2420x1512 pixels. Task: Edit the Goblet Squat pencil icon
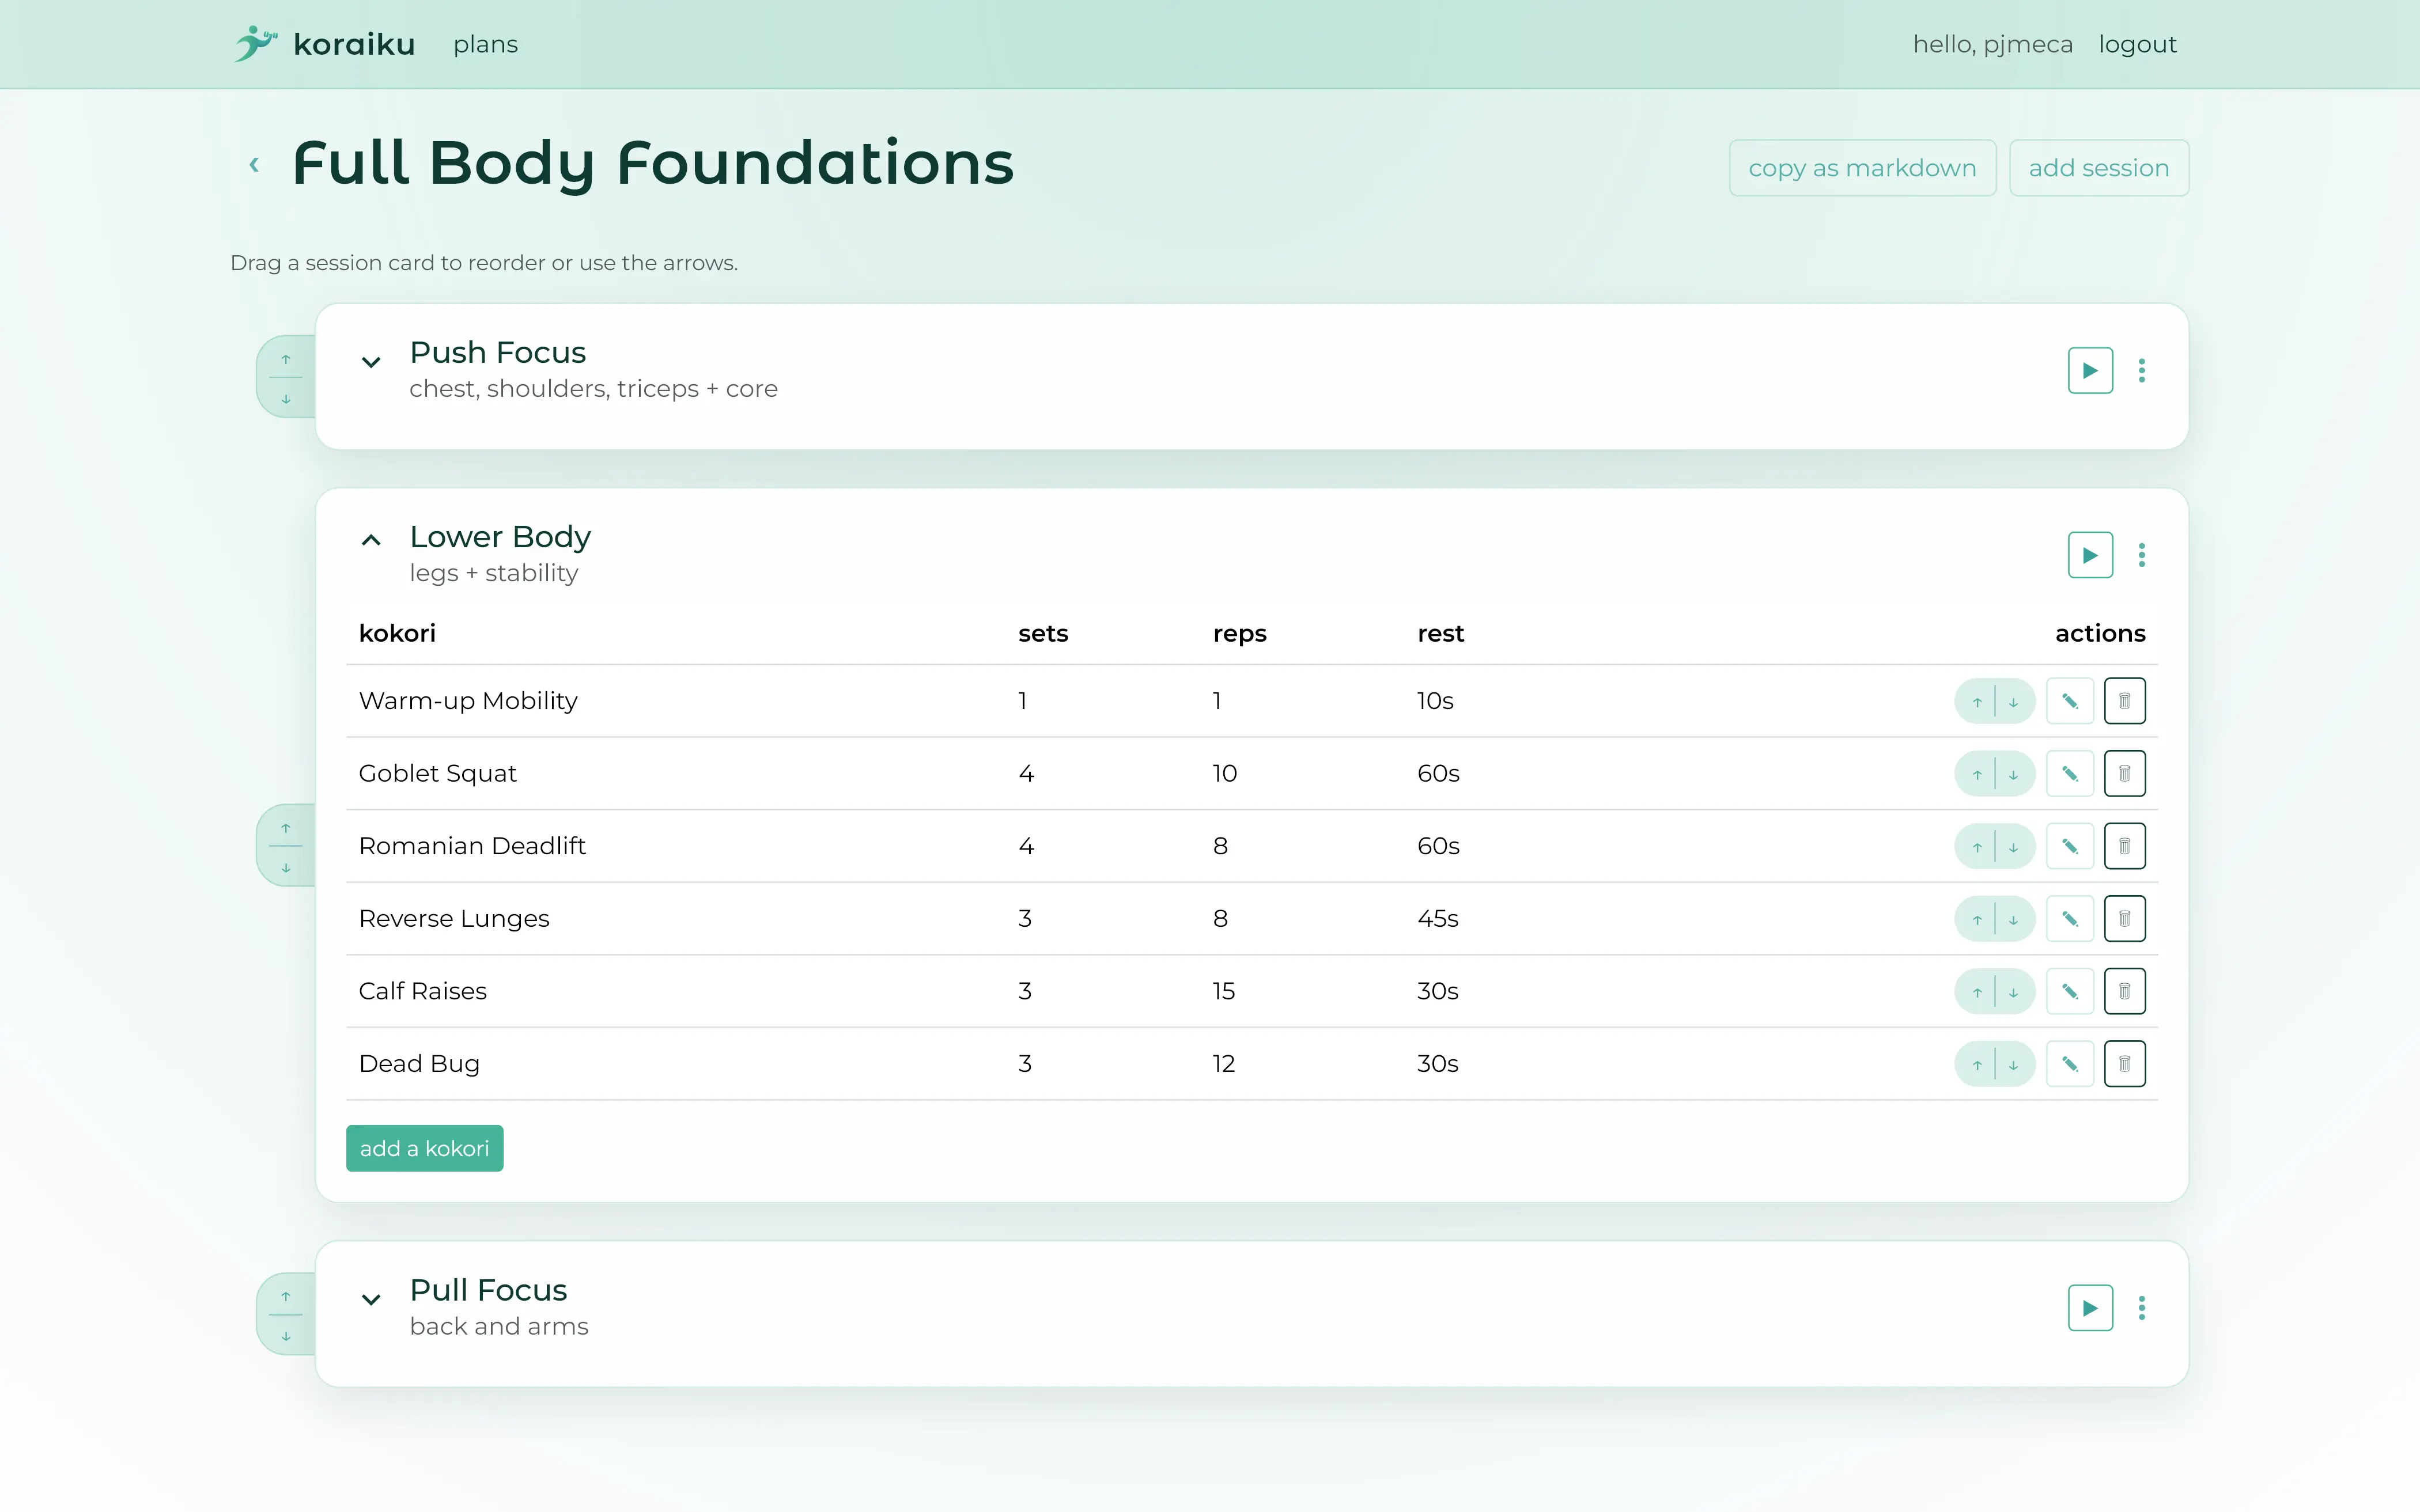tap(2069, 774)
